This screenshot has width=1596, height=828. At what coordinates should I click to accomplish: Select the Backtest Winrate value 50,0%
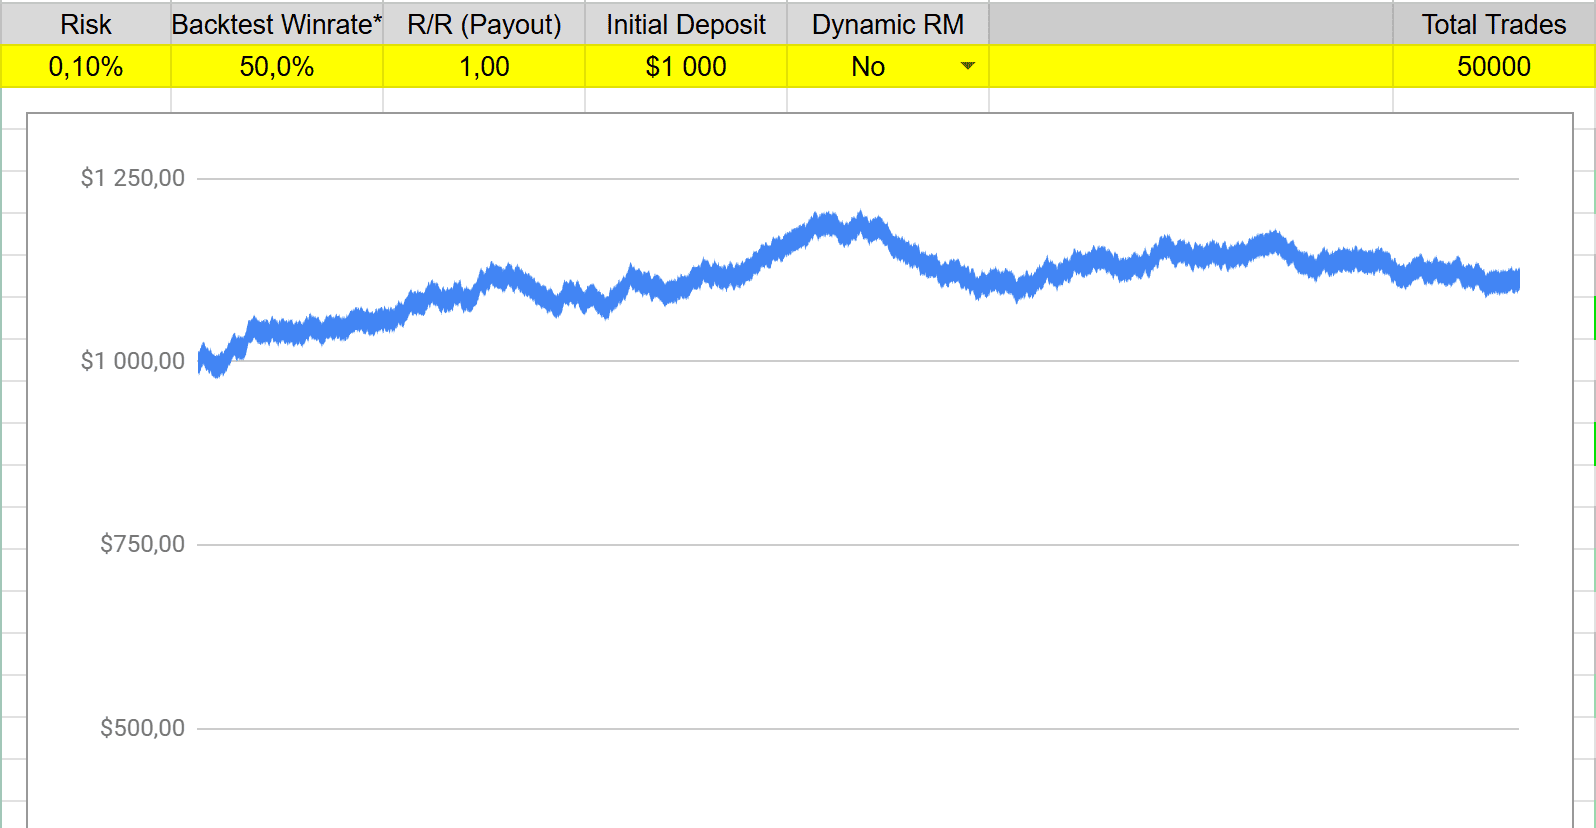(277, 67)
